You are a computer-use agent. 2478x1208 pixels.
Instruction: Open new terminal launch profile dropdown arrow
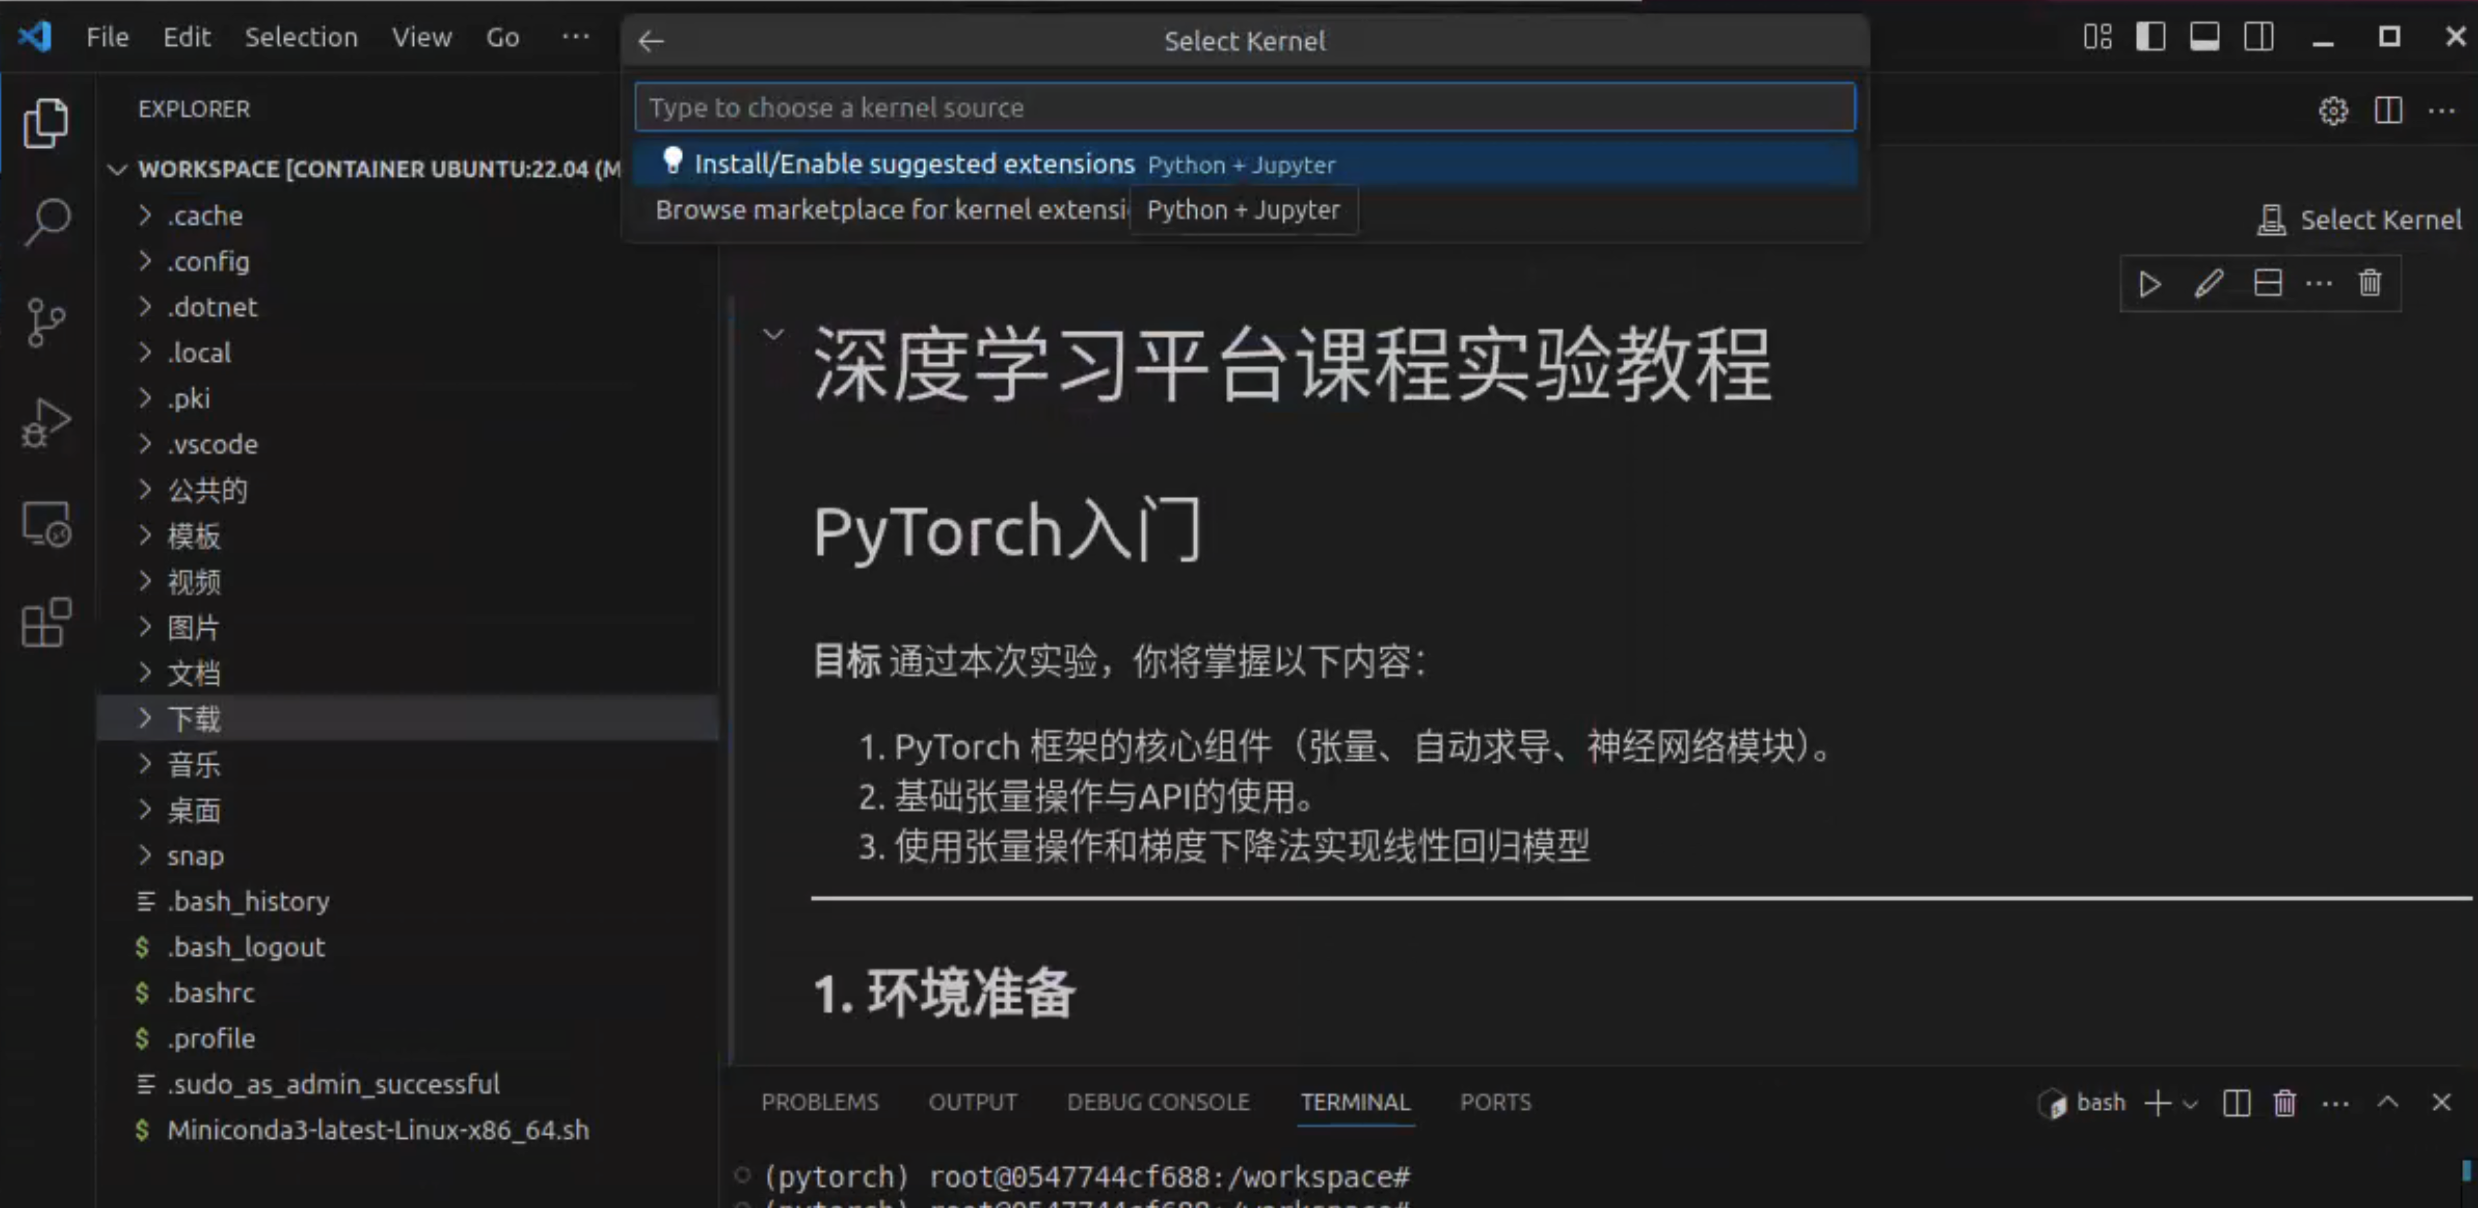click(2190, 1104)
